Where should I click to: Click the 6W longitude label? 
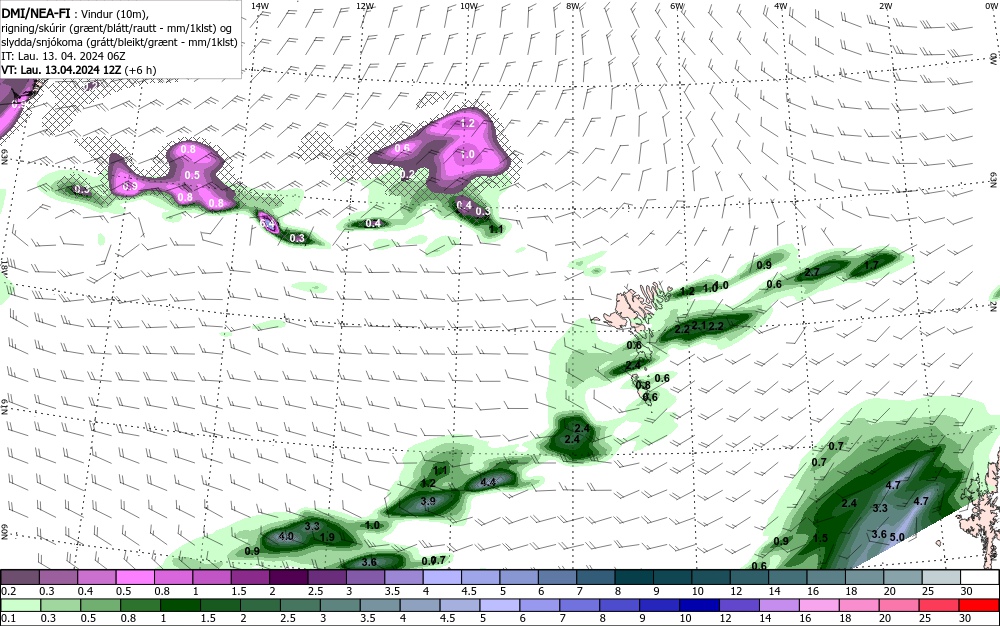point(677,6)
